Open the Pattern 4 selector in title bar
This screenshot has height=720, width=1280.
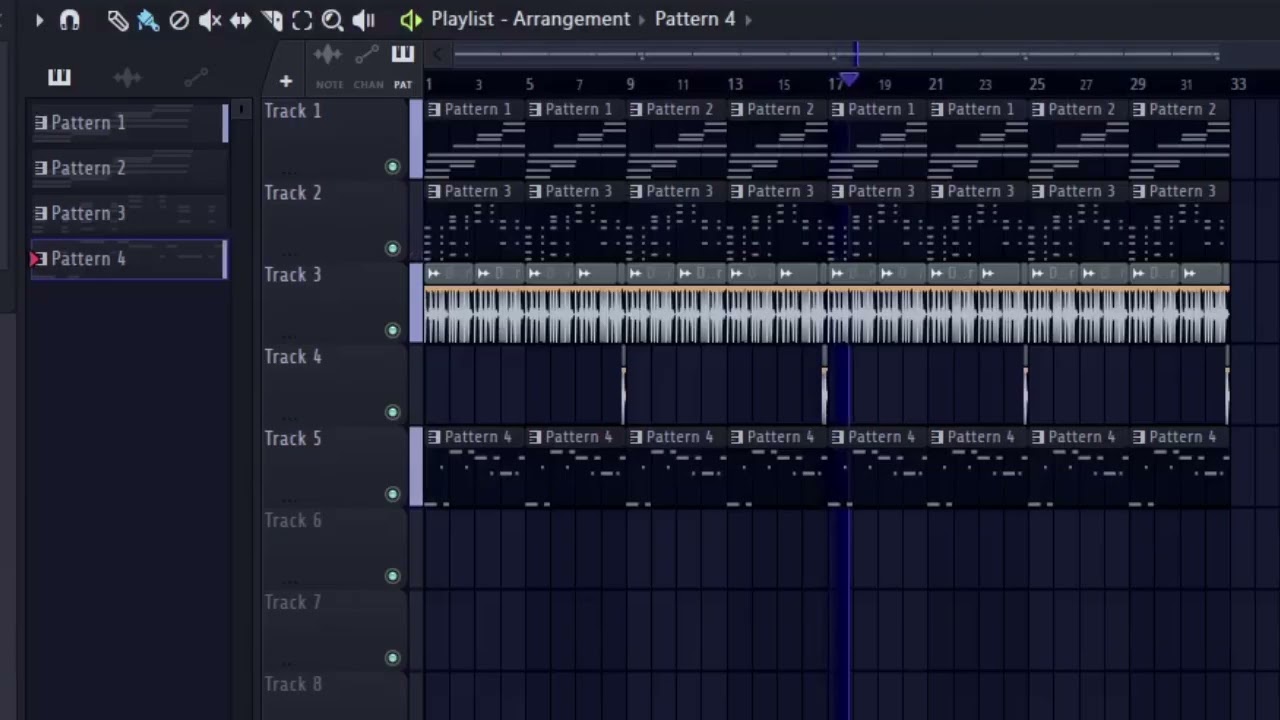(695, 19)
